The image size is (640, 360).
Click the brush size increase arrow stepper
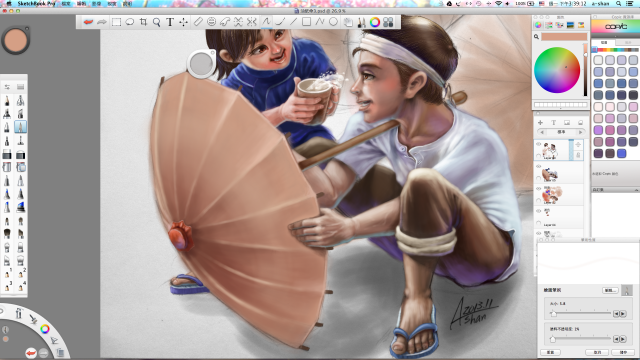(623, 313)
